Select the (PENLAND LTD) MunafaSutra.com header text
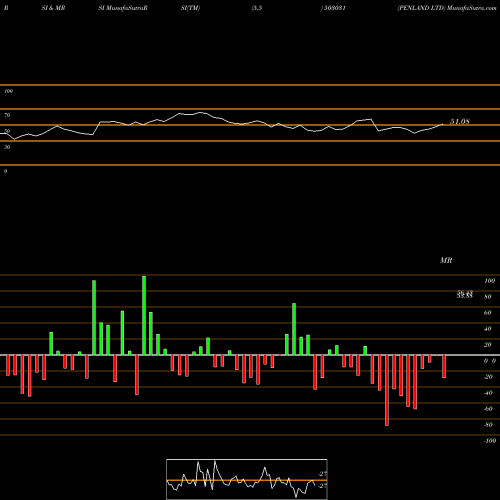This screenshot has width=500, height=500. [447, 8]
